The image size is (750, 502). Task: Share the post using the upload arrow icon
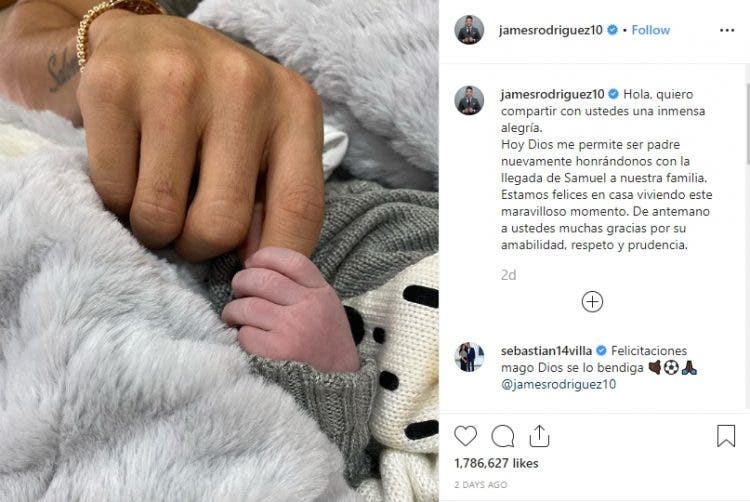coord(540,436)
